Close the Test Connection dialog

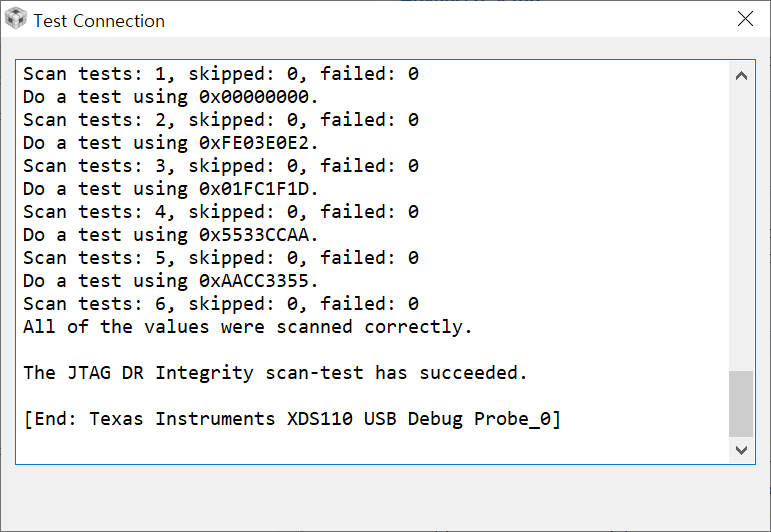tap(745, 19)
